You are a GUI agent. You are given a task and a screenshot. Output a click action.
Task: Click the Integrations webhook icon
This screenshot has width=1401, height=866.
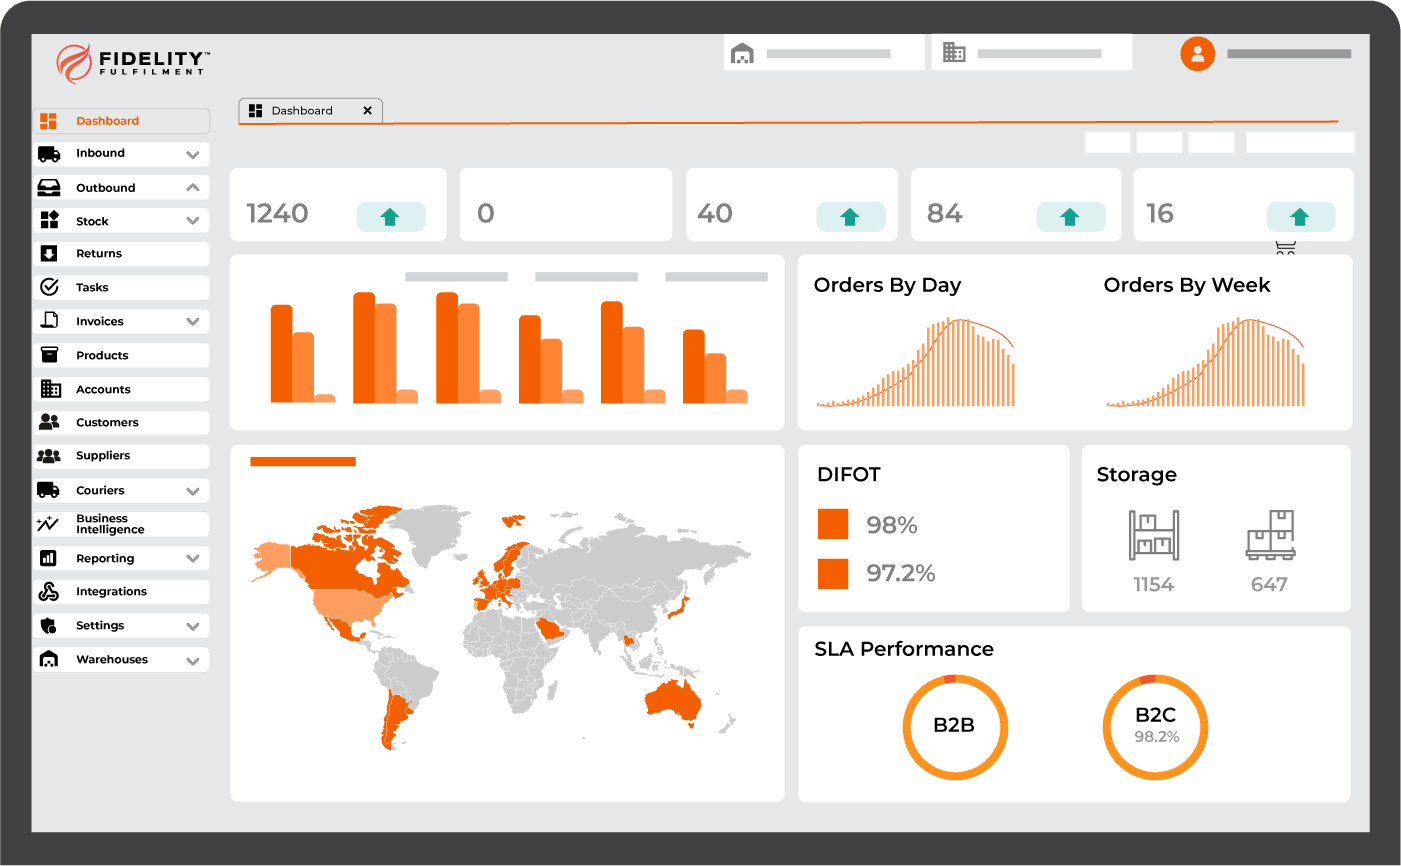pos(49,592)
